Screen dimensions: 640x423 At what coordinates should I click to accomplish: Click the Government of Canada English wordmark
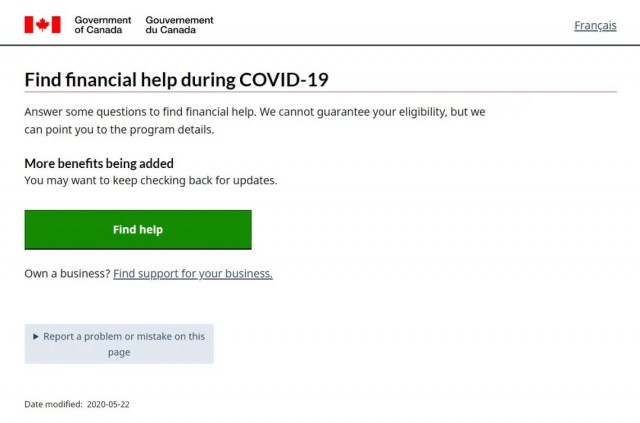click(x=102, y=25)
